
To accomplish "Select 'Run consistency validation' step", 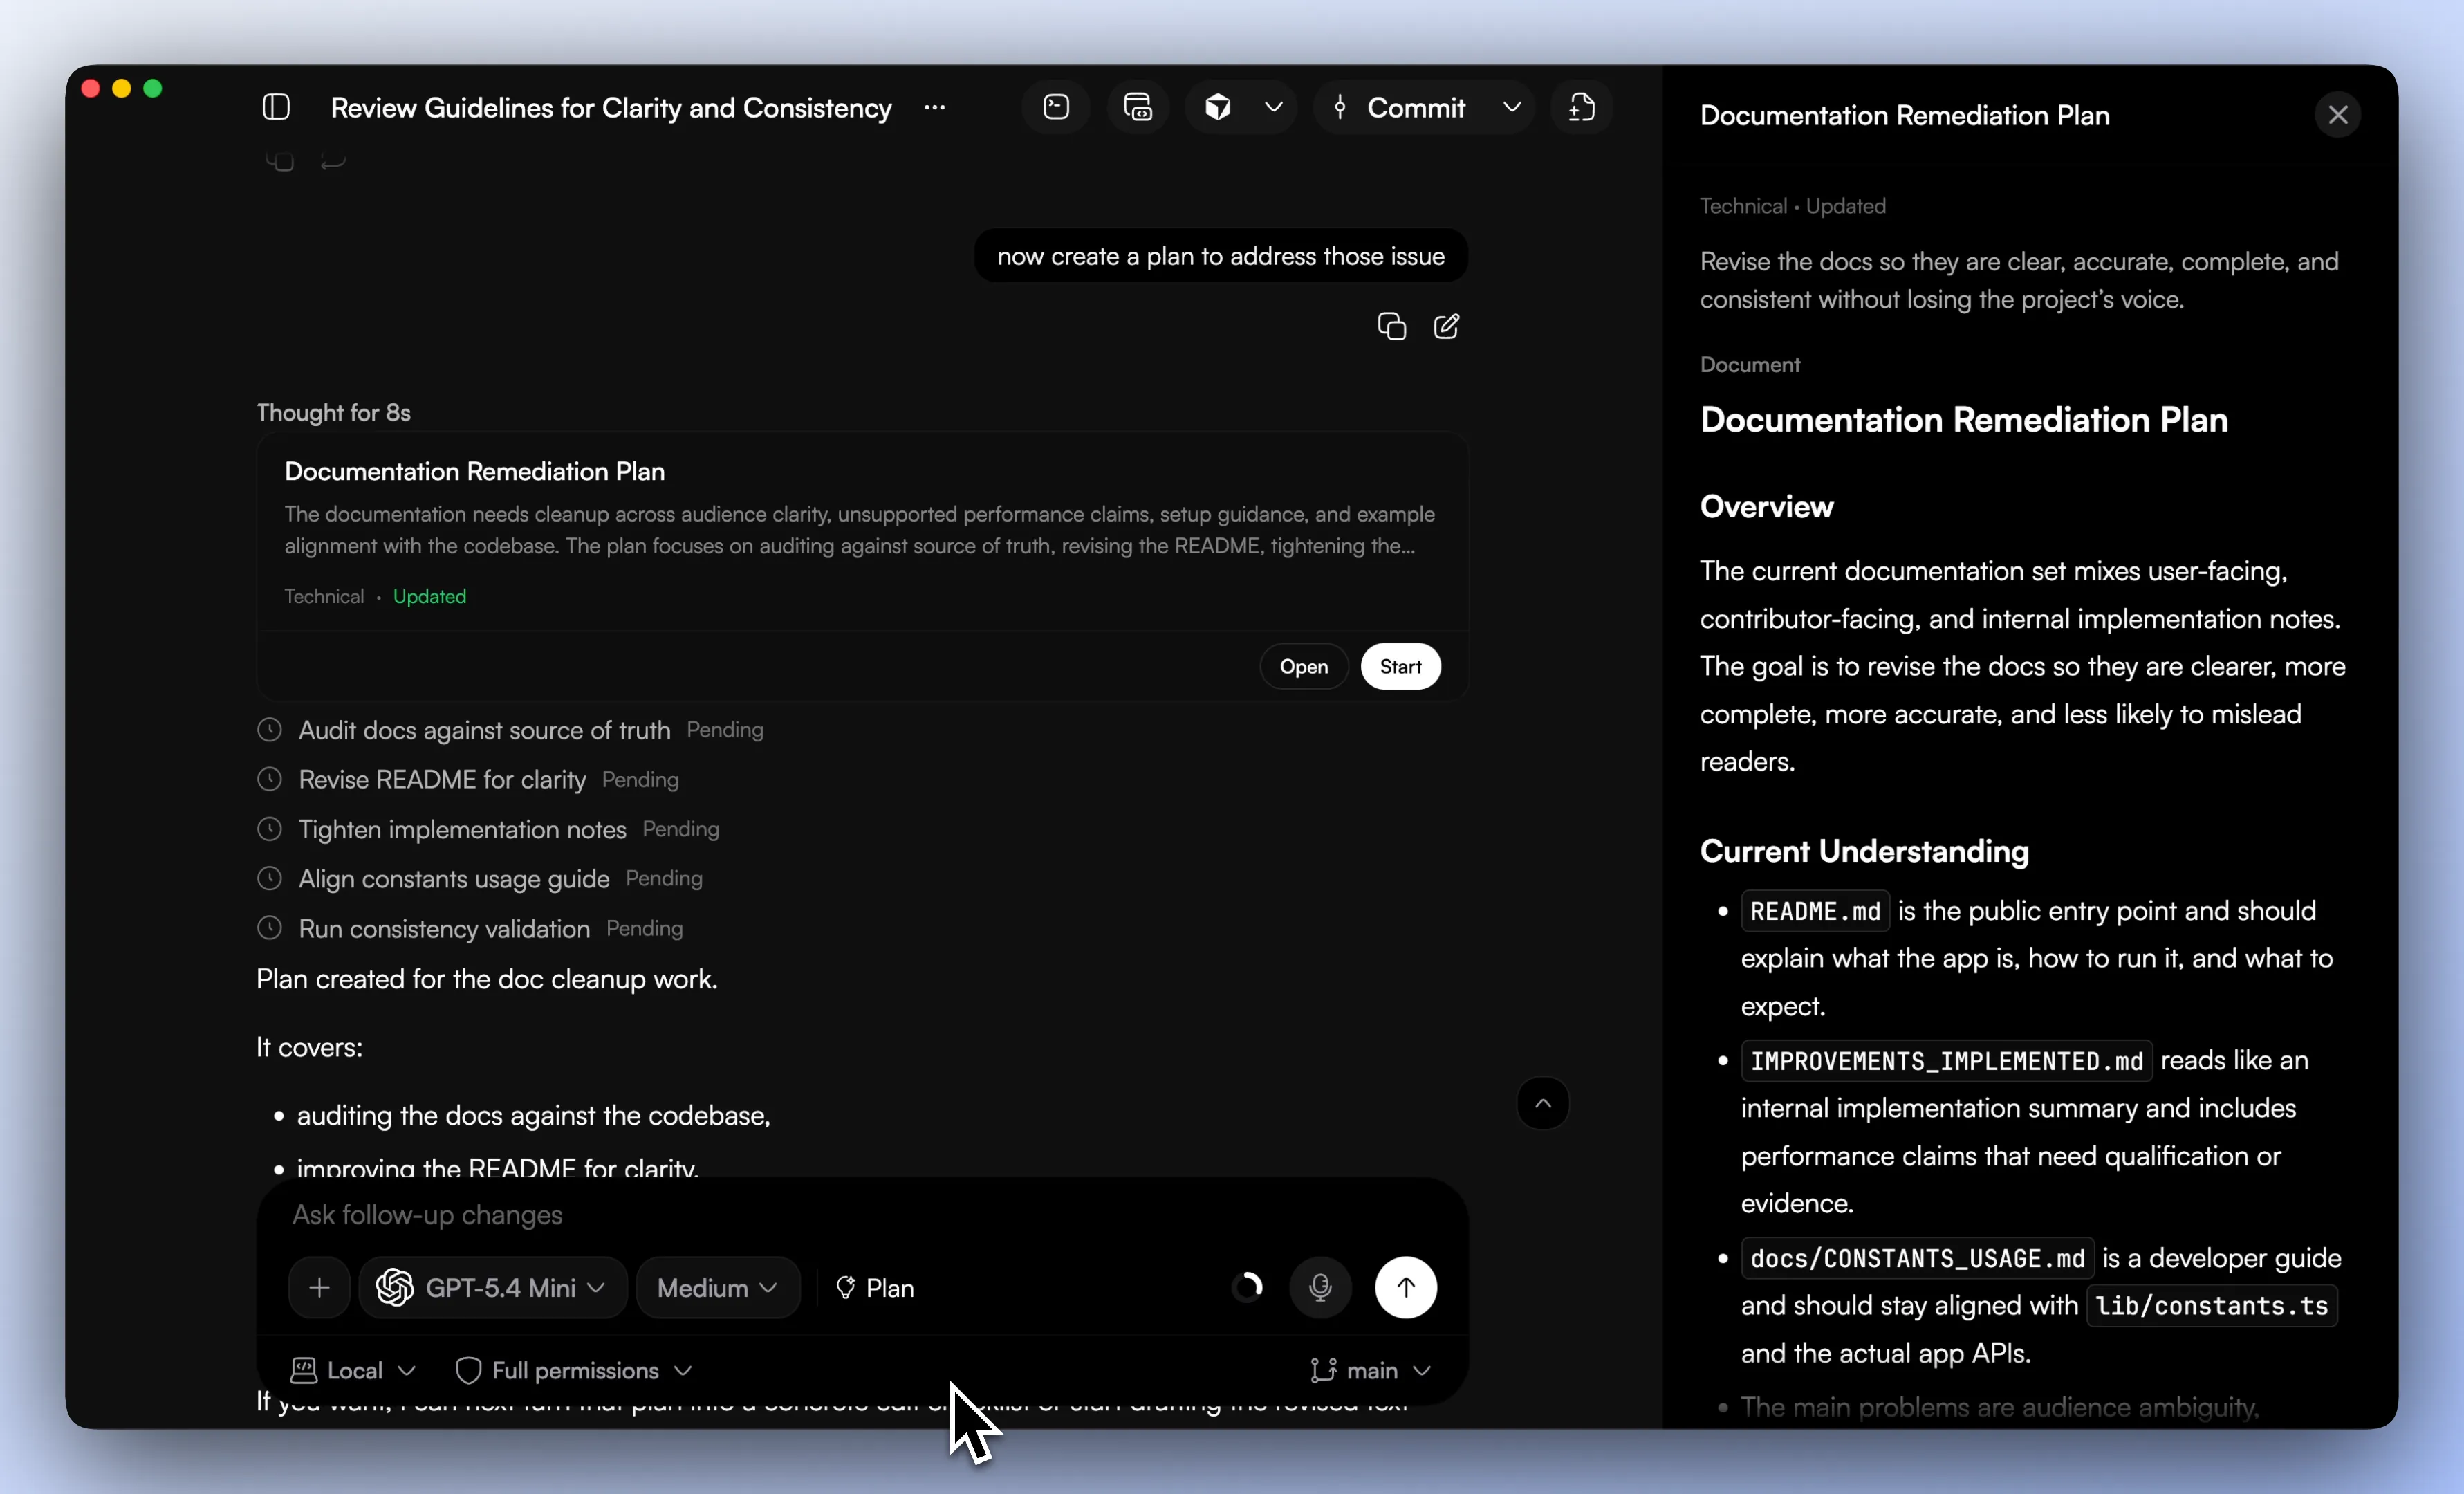I will (444, 929).
